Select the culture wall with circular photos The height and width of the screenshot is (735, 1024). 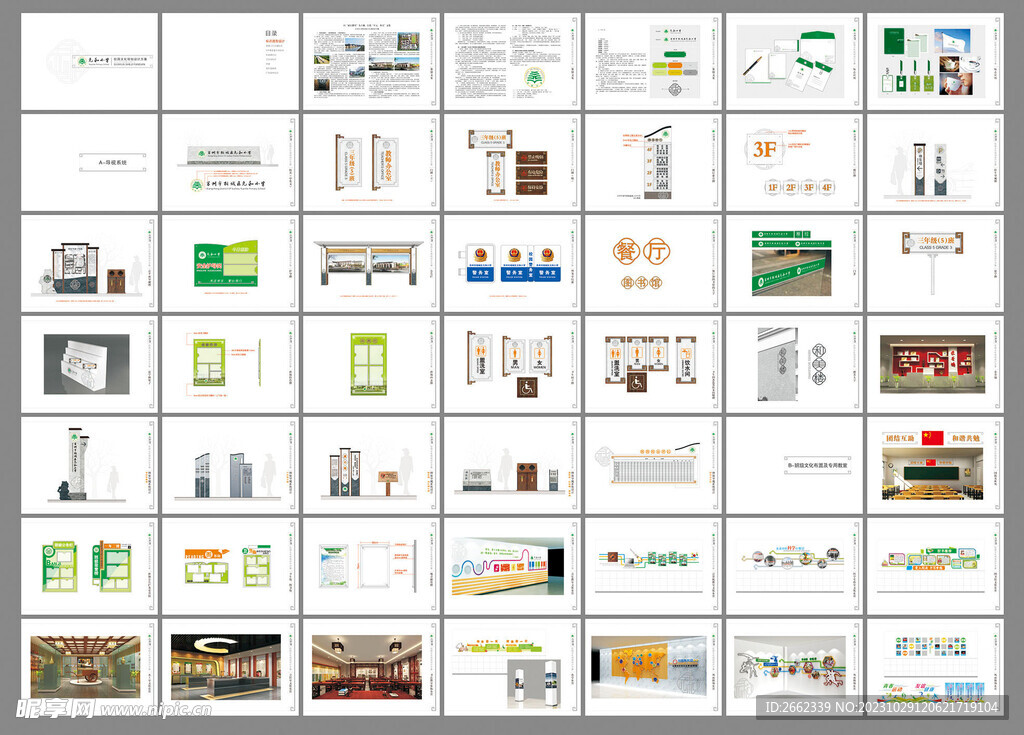[x=795, y=566]
